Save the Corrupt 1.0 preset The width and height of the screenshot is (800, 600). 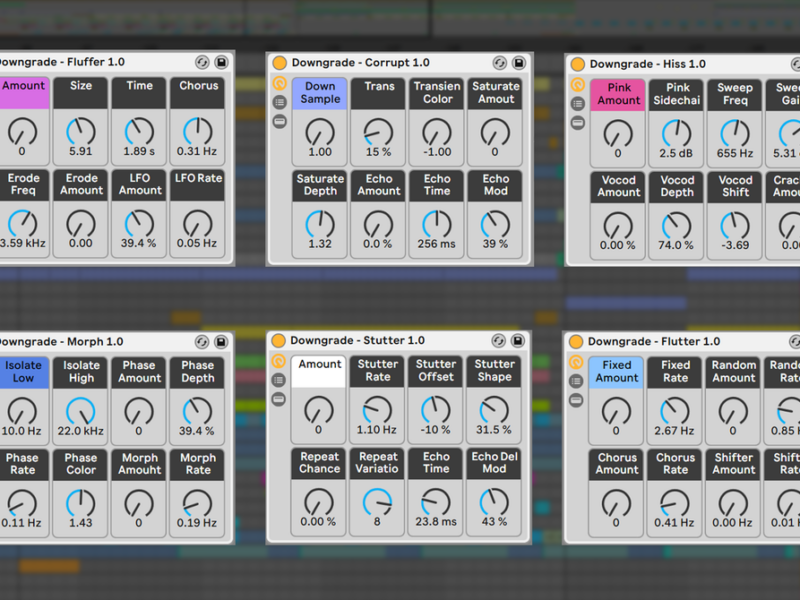[519, 62]
